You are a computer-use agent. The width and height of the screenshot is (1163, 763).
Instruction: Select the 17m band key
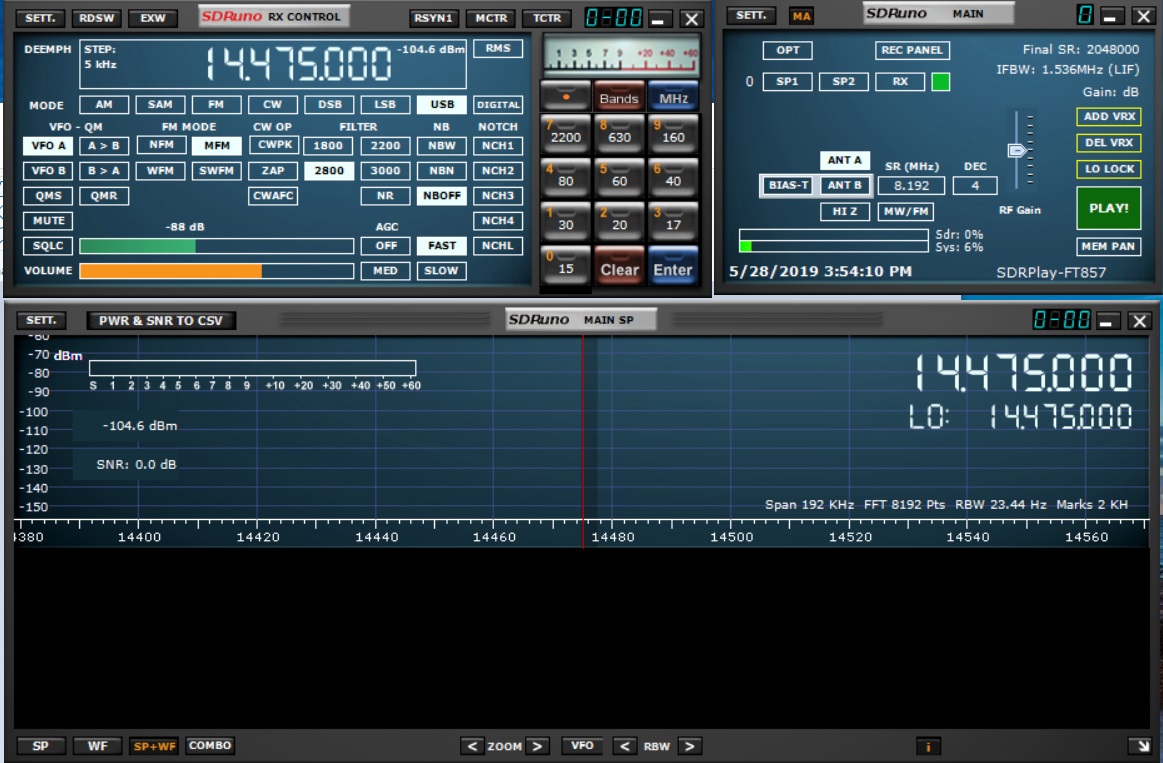pyautogui.click(x=673, y=221)
